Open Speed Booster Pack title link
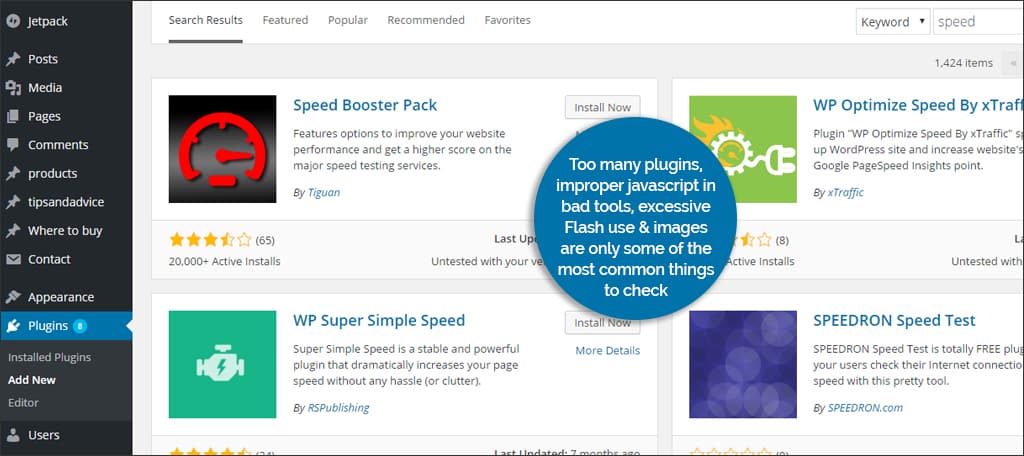This screenshot has height=456, width=1024. click(x=365, y=105)
